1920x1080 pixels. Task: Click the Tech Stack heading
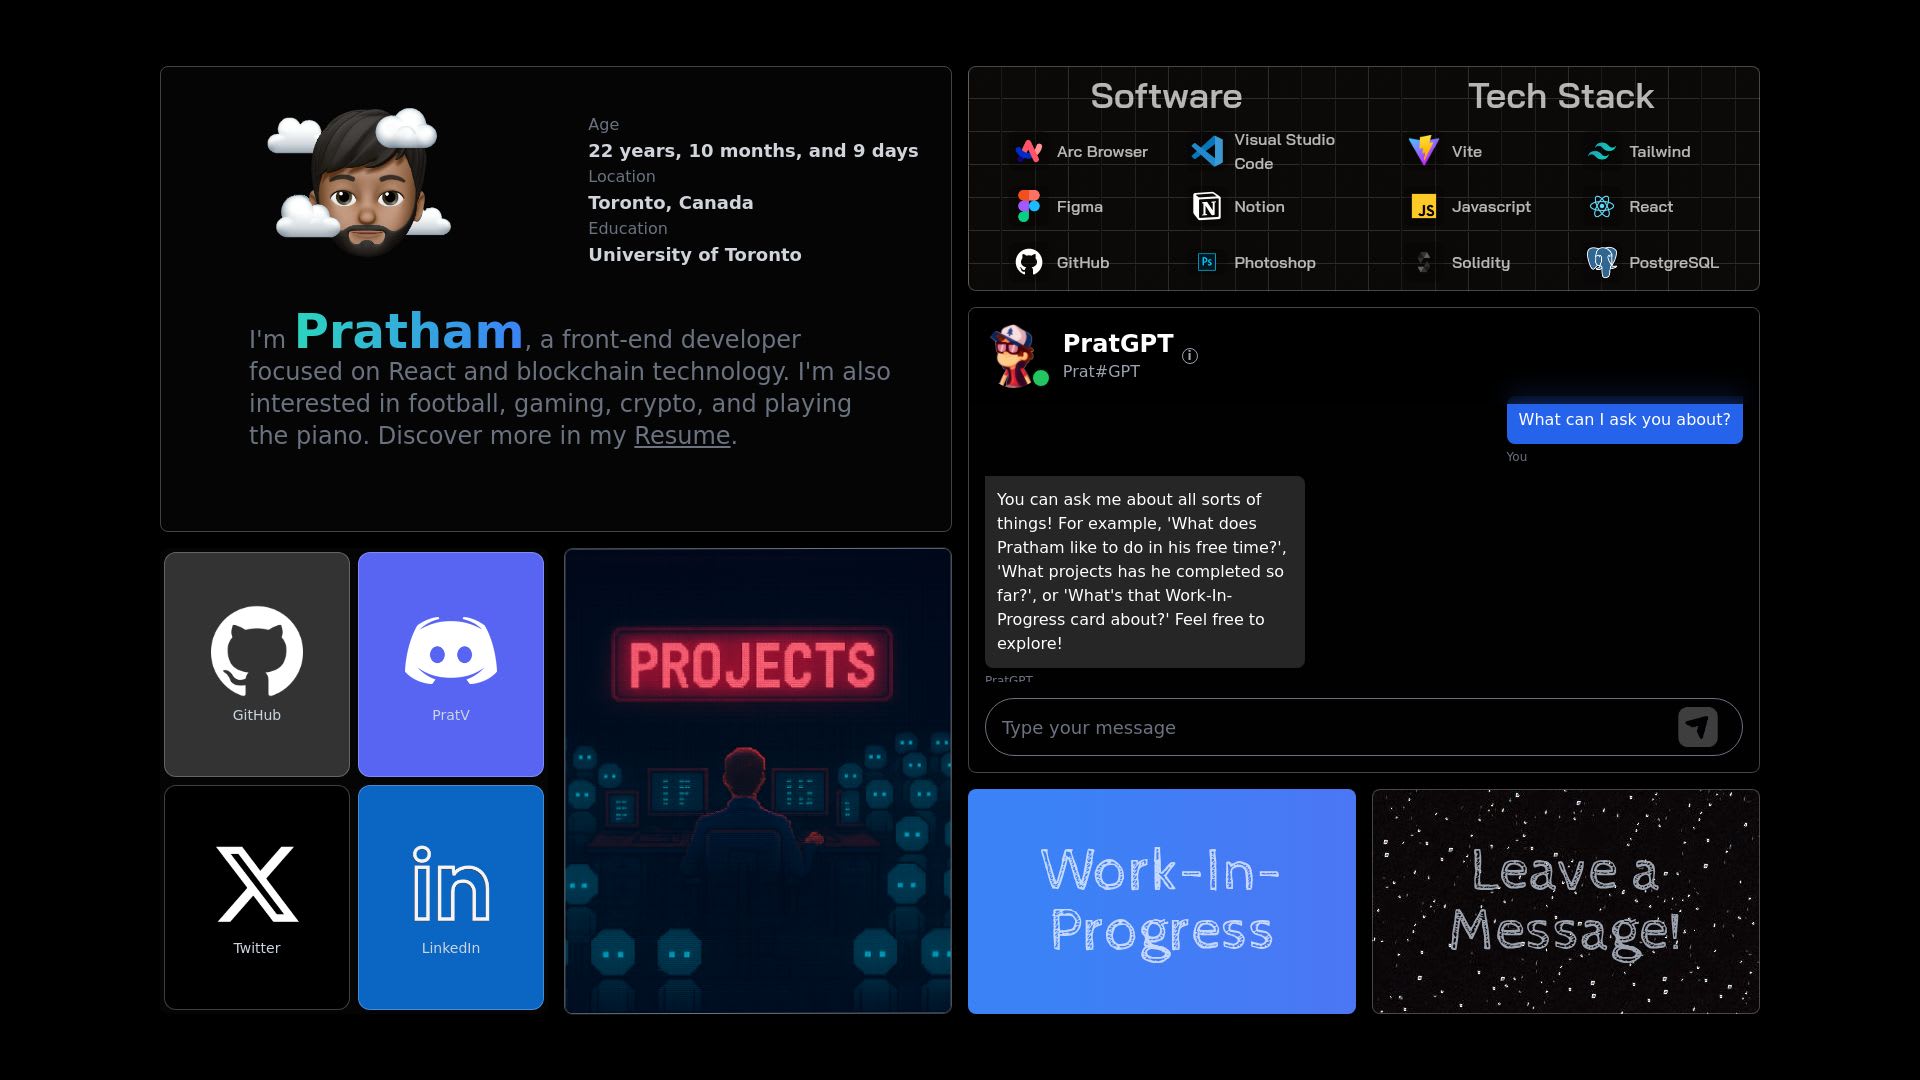point(1561,96)
